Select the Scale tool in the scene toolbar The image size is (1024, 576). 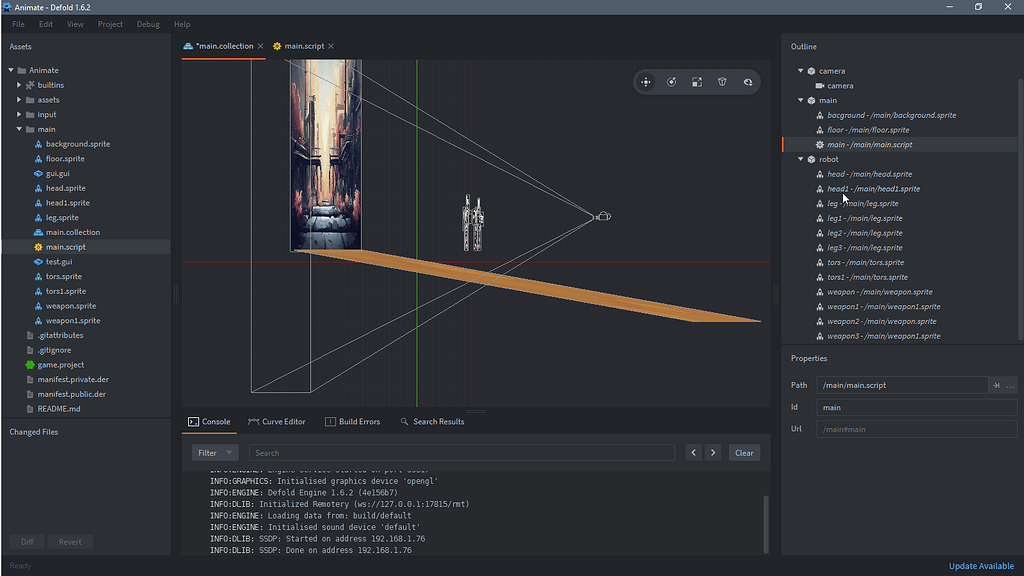click(x=696, y=82)
